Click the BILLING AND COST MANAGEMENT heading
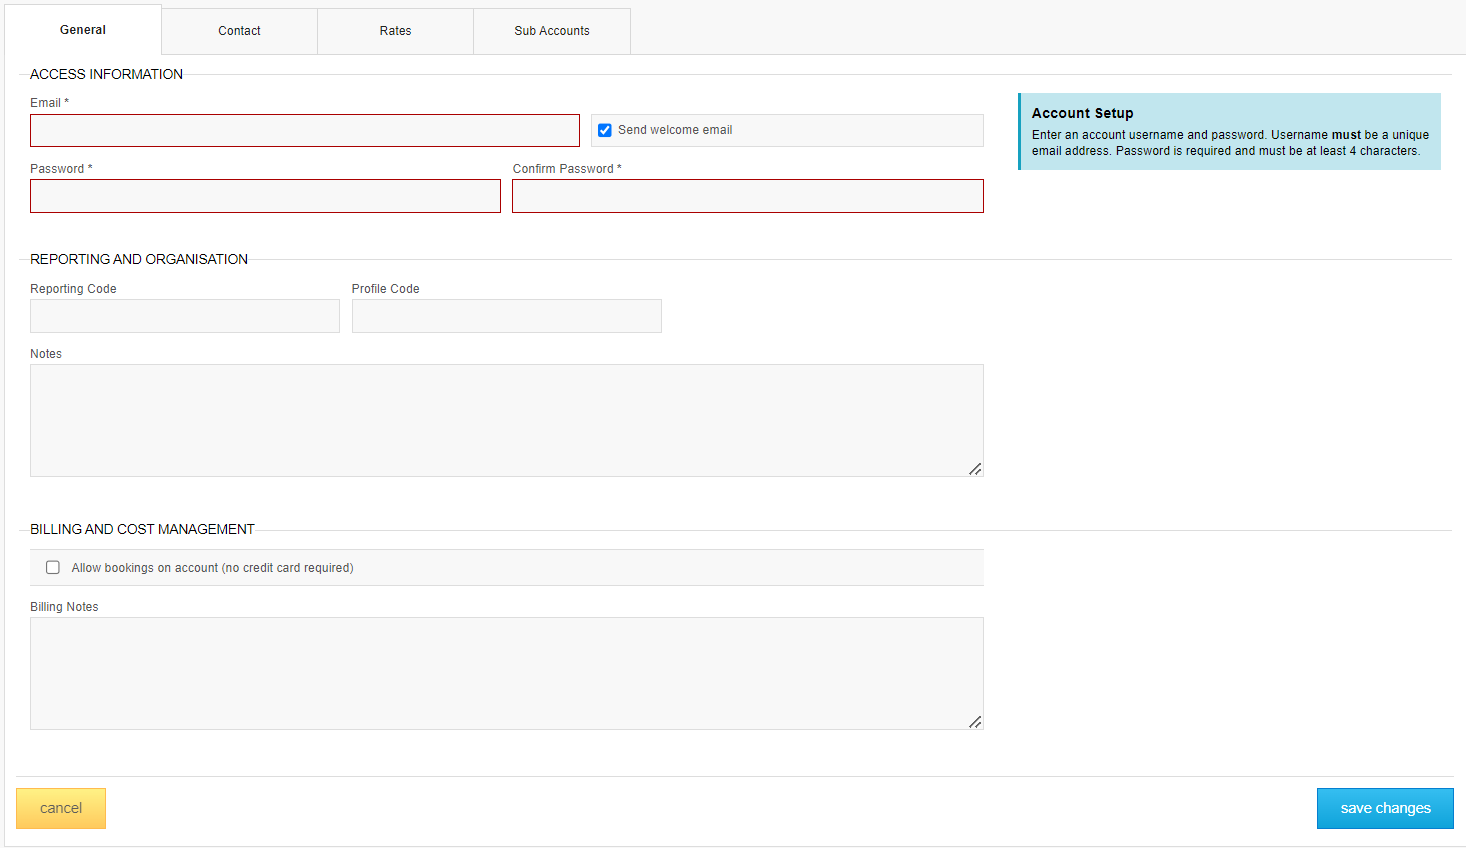1466x848 pixels. [x=142, y=529]
